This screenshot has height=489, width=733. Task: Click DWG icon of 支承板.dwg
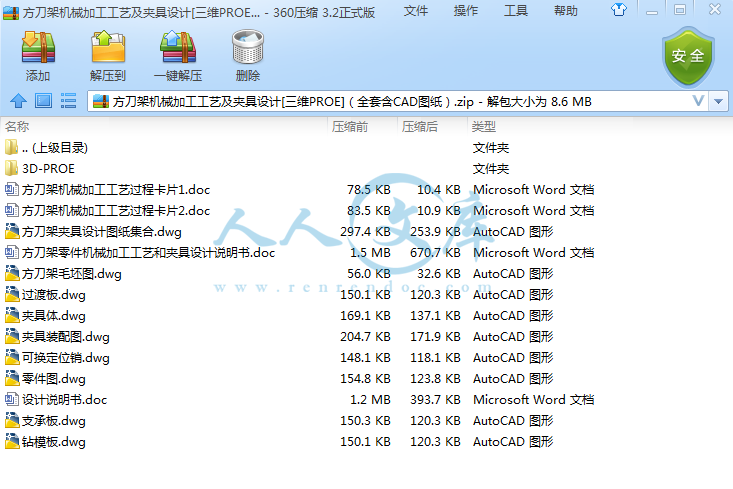tap(12, 420)
